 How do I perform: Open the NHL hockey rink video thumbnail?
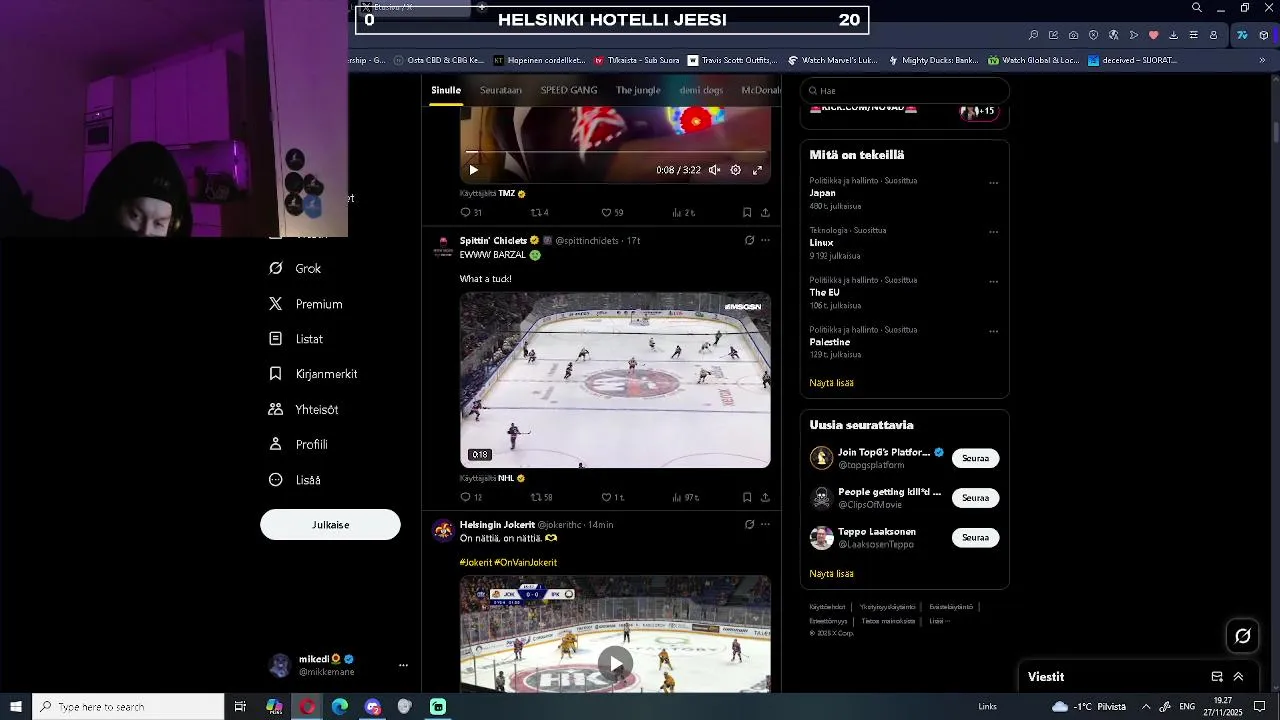(x=615, y=380)
